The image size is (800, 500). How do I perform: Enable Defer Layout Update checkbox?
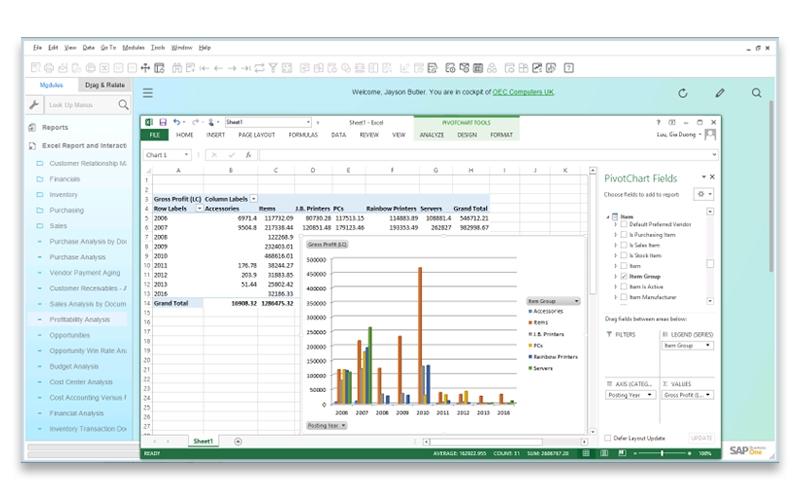(608, 438)
